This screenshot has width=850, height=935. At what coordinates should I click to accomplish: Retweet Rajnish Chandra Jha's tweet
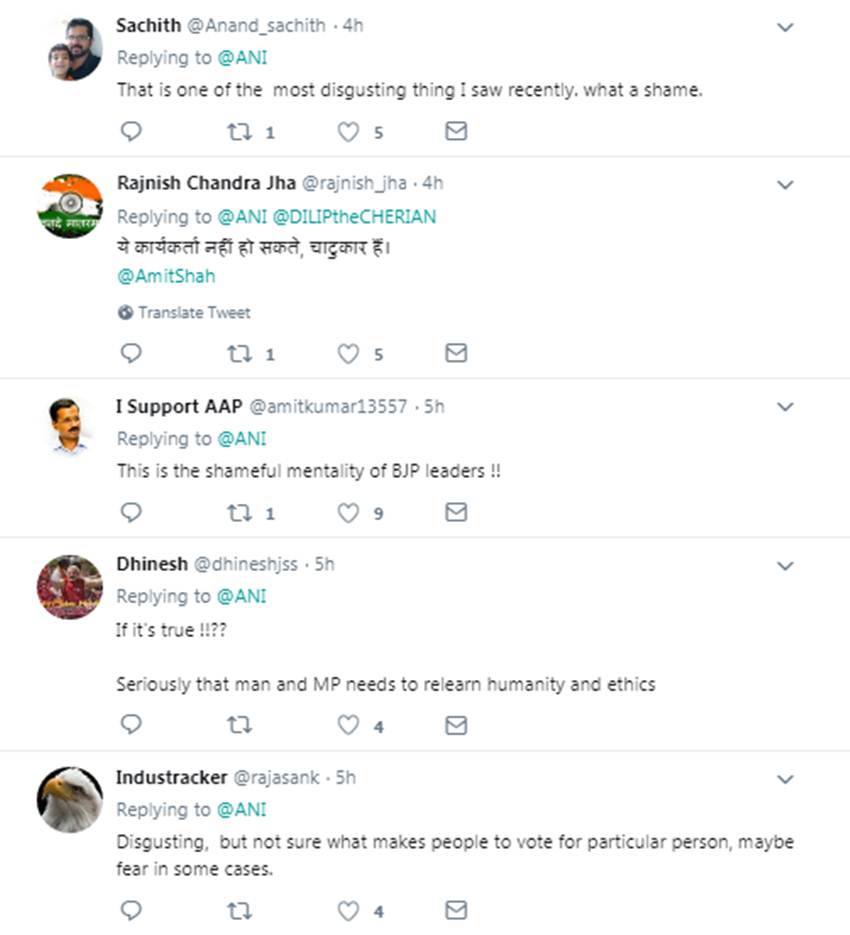[x=240, y=353]
